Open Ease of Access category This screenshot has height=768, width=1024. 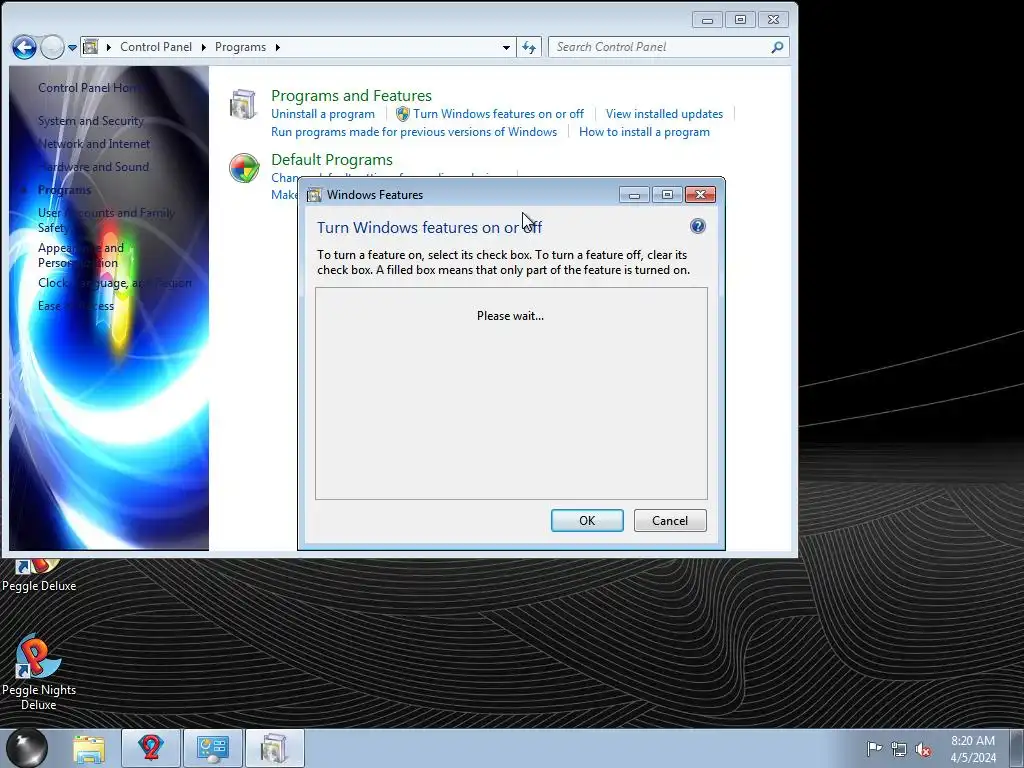pos(76,306)
